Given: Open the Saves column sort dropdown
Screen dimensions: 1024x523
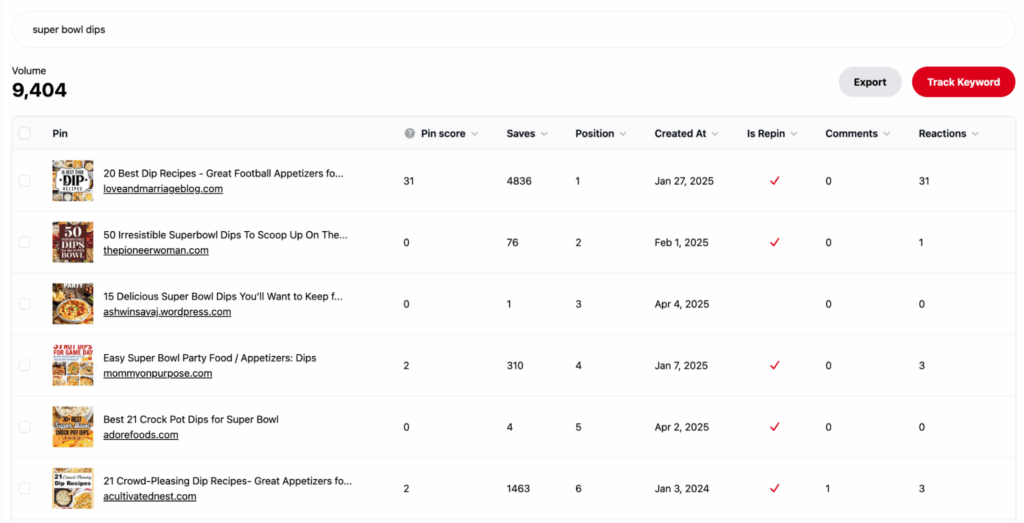Looking at the screenshot, I should coord(544,134).
